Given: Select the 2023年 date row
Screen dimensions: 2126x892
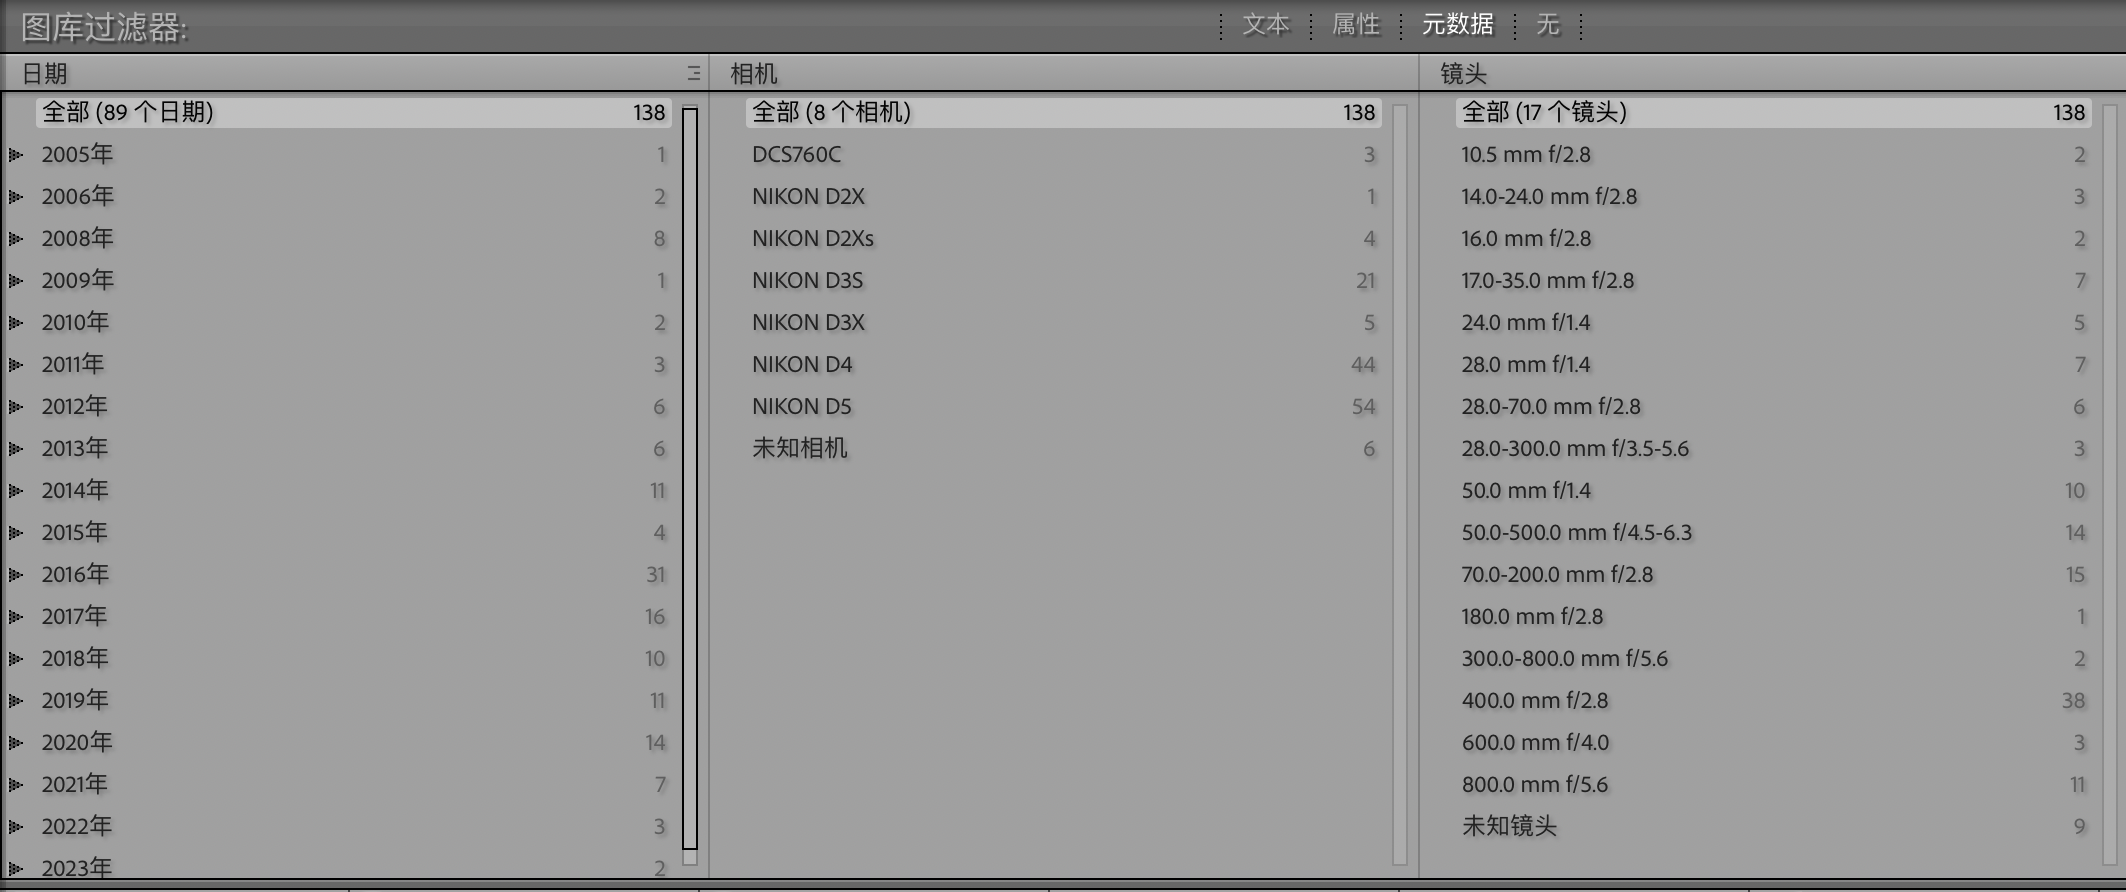Looking at the screenshot, I should 354,866.
